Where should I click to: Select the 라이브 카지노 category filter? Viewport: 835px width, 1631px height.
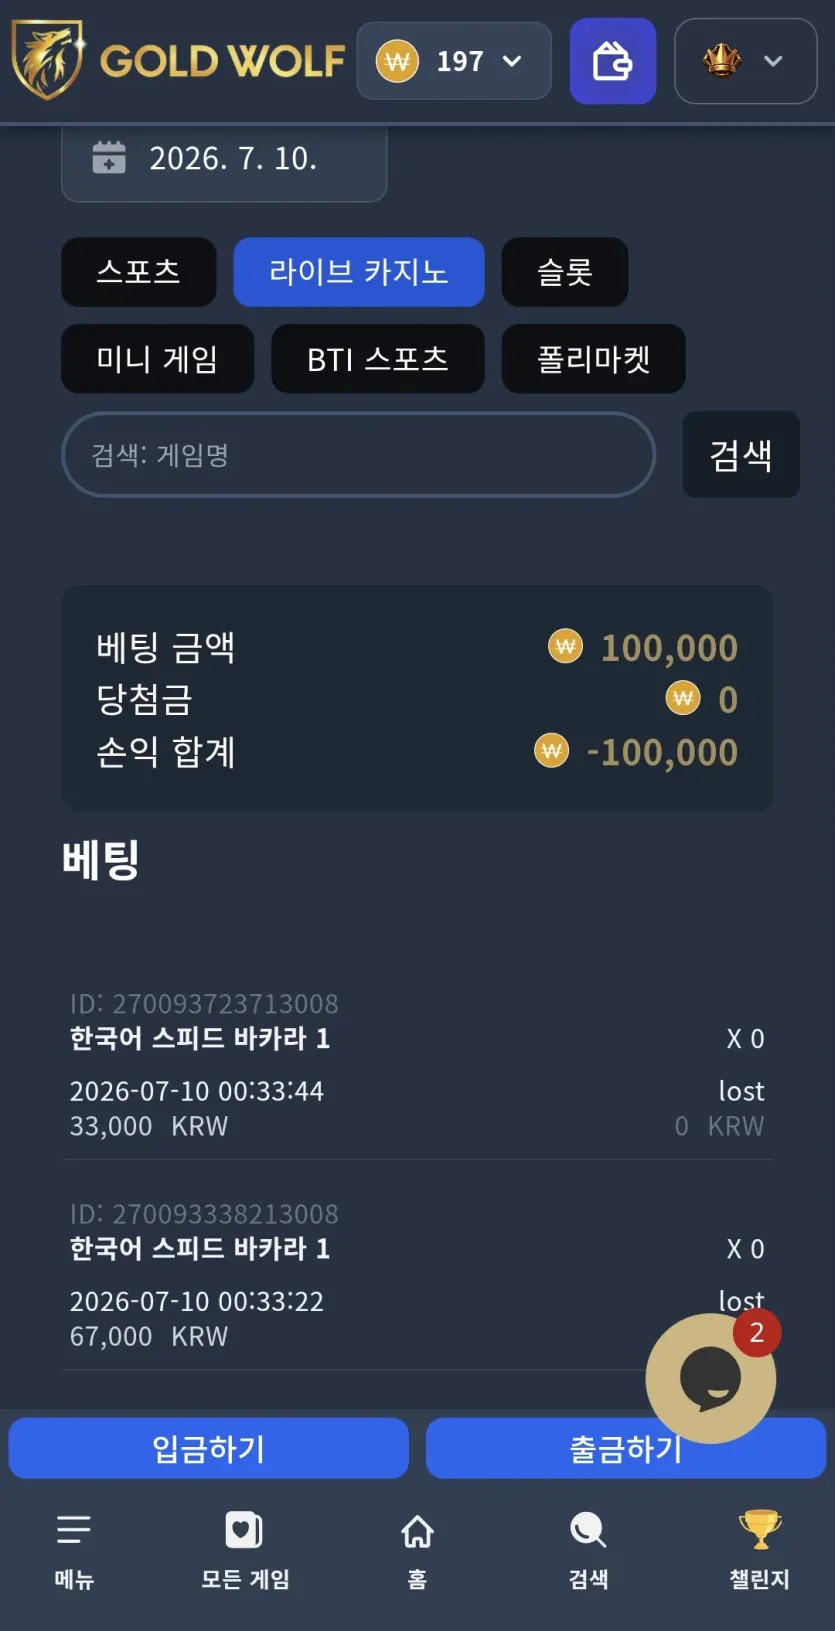[x=359, y=272]
